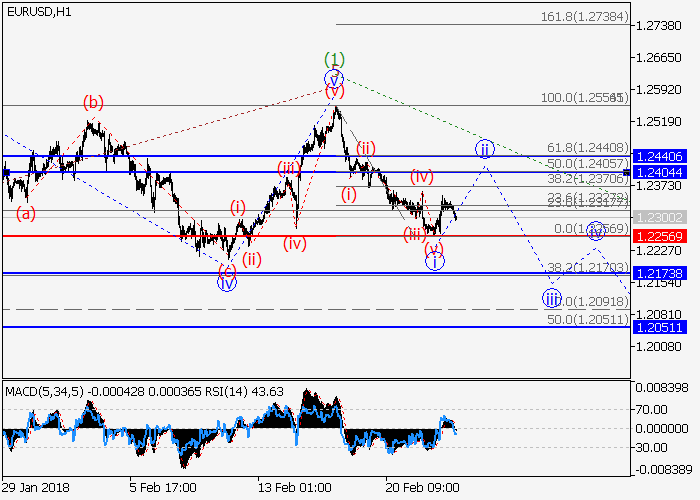Click the 29 Jan 2018 date label

36,488
